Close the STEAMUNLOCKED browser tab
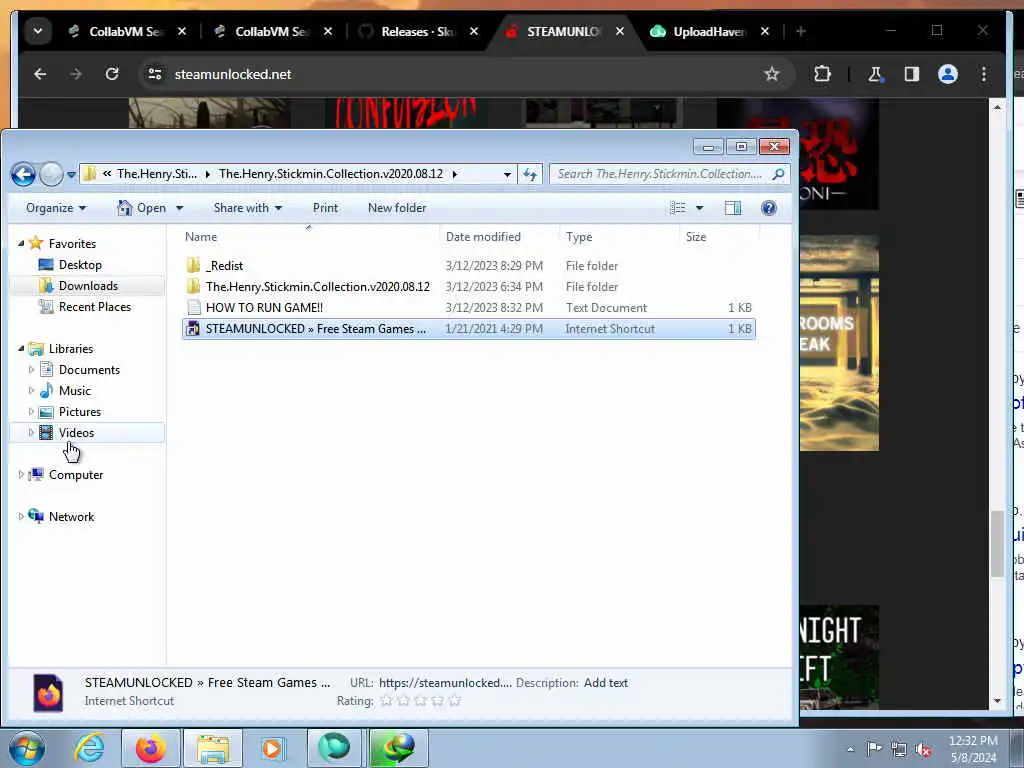The height and width of the screenshot is (768, 1024). click(x=620, y=31)
